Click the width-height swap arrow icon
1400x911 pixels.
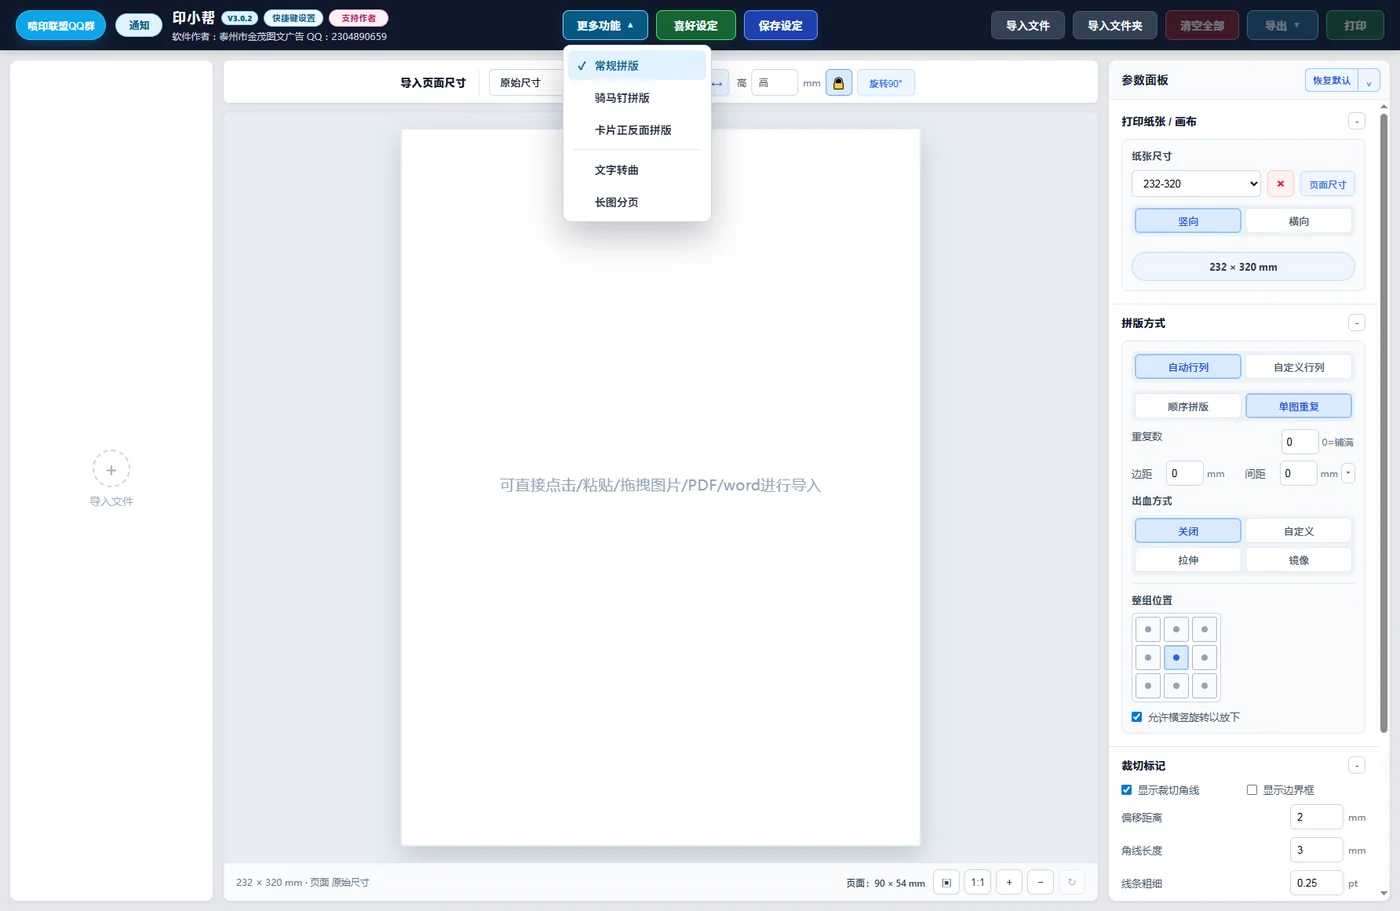tap(717, 83)
